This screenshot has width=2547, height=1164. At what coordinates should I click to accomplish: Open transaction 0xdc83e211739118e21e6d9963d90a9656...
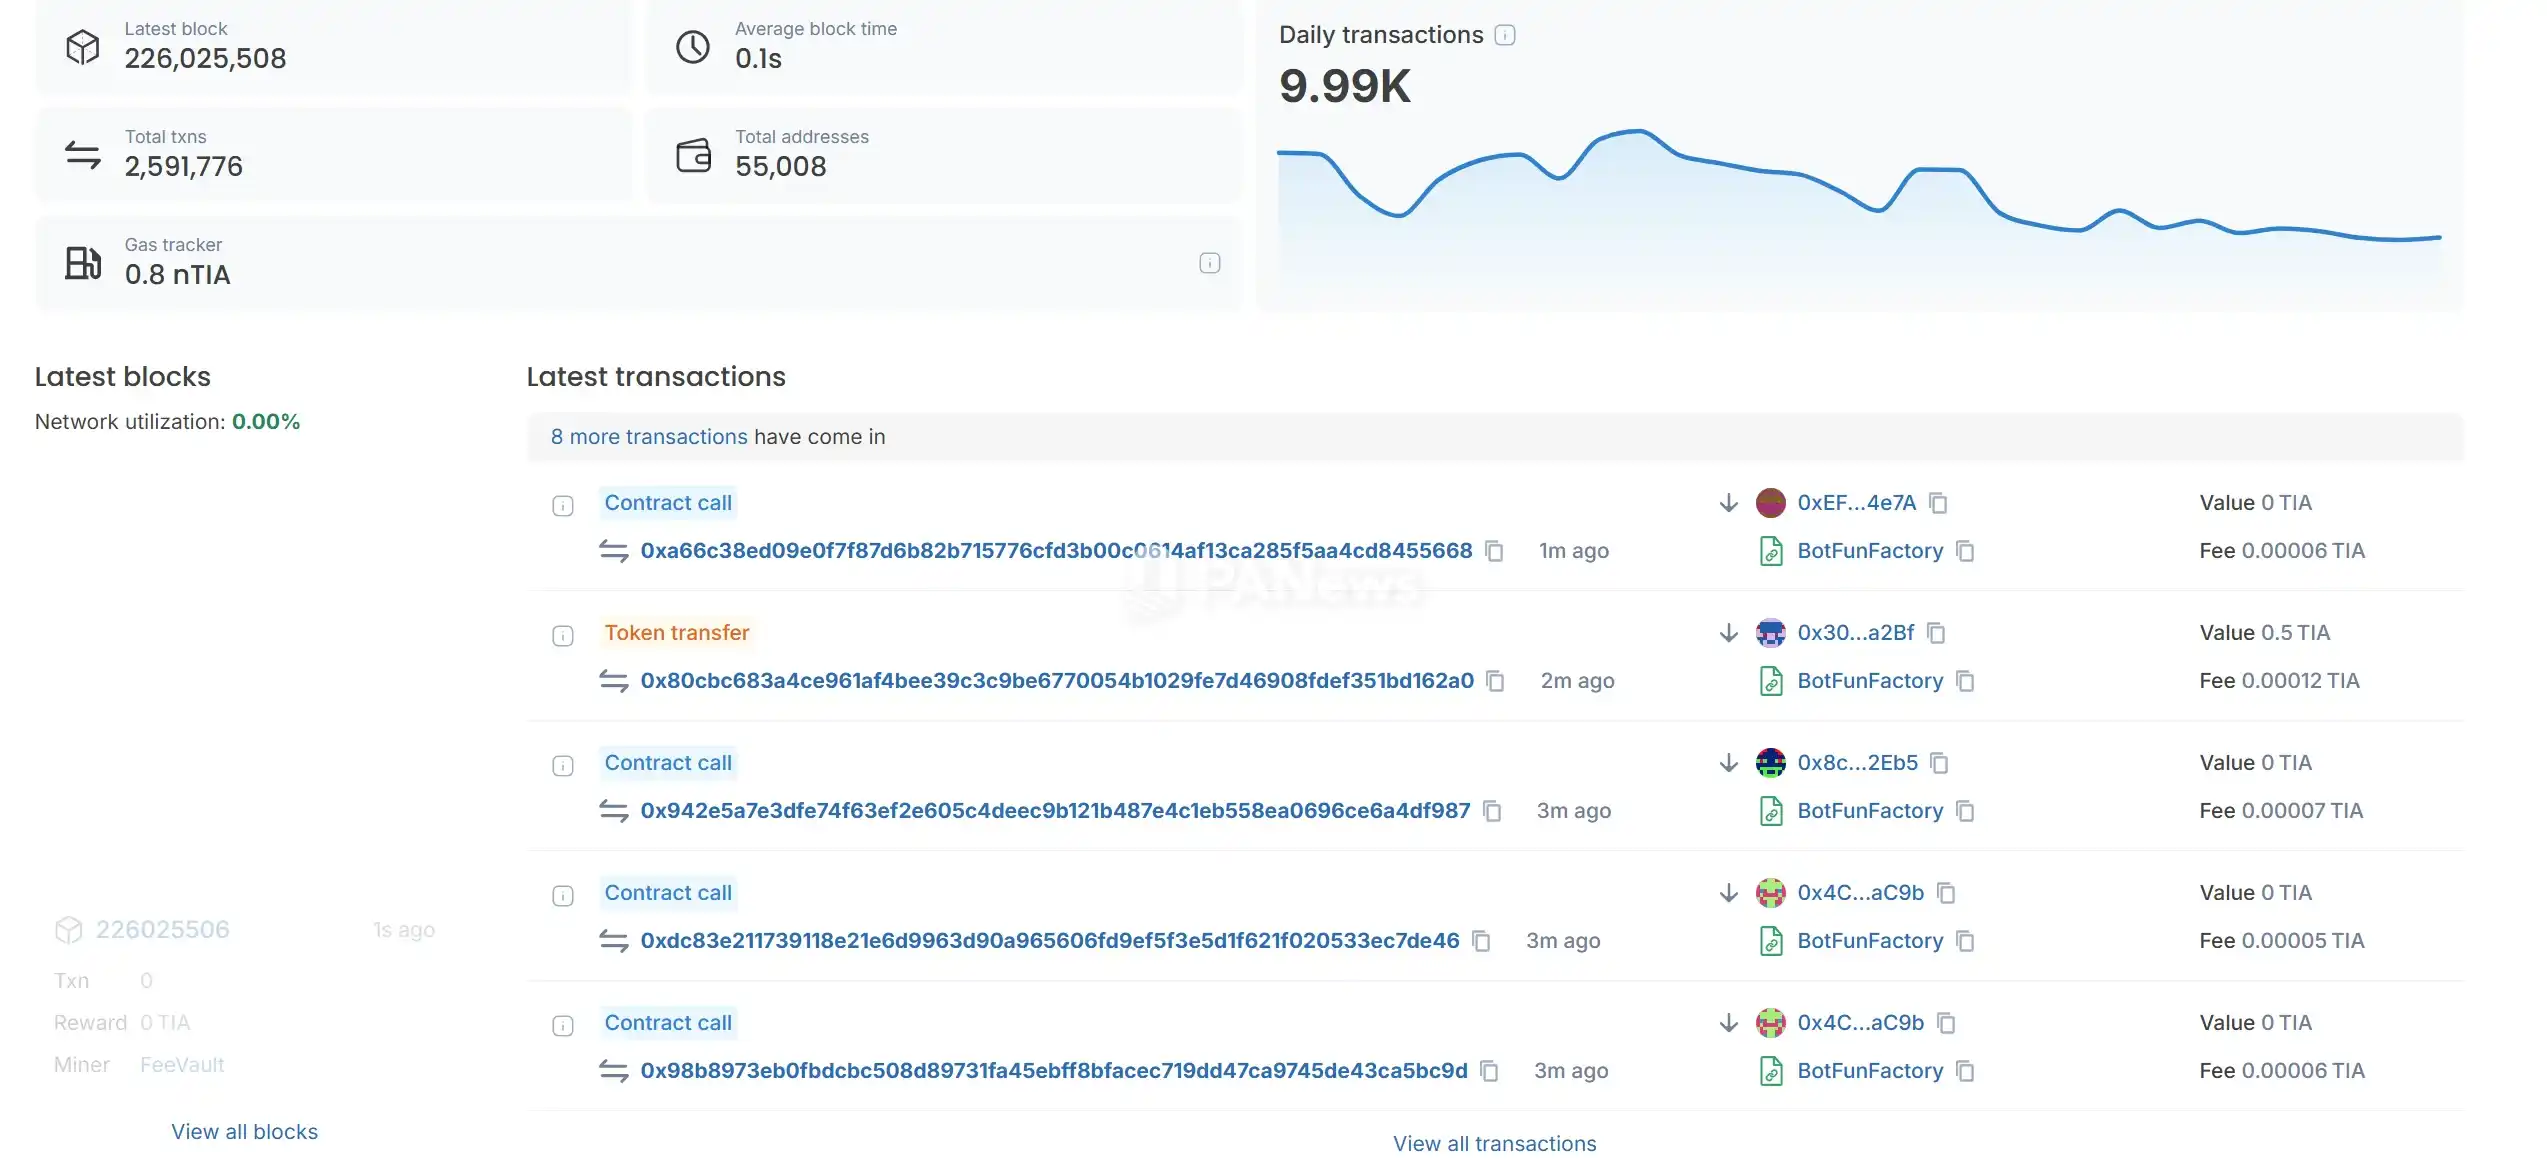point(1050,941)
